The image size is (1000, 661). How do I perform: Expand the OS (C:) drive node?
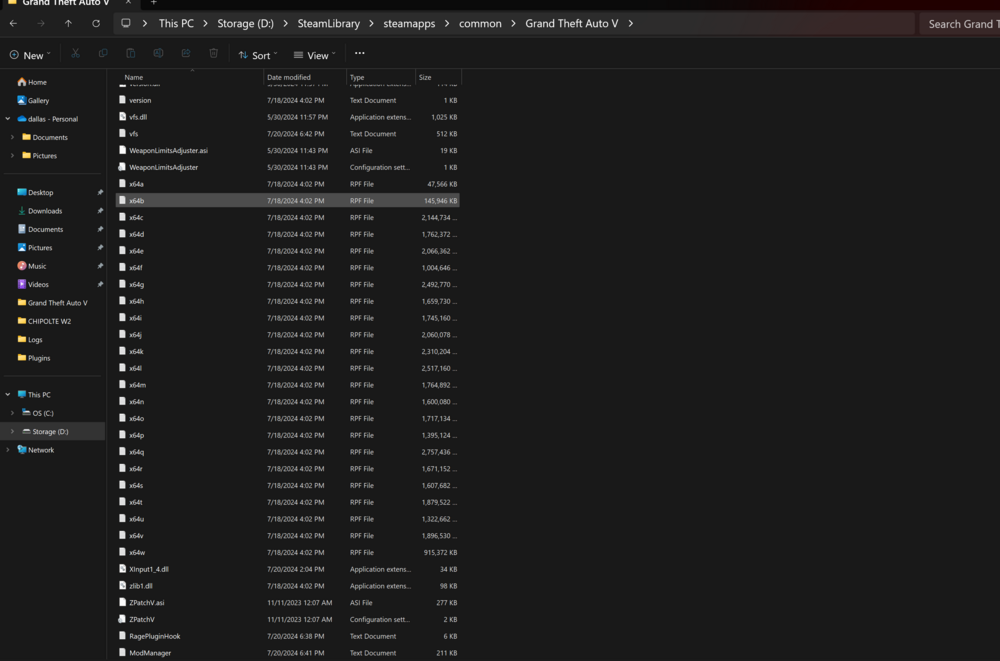[12, 413]
